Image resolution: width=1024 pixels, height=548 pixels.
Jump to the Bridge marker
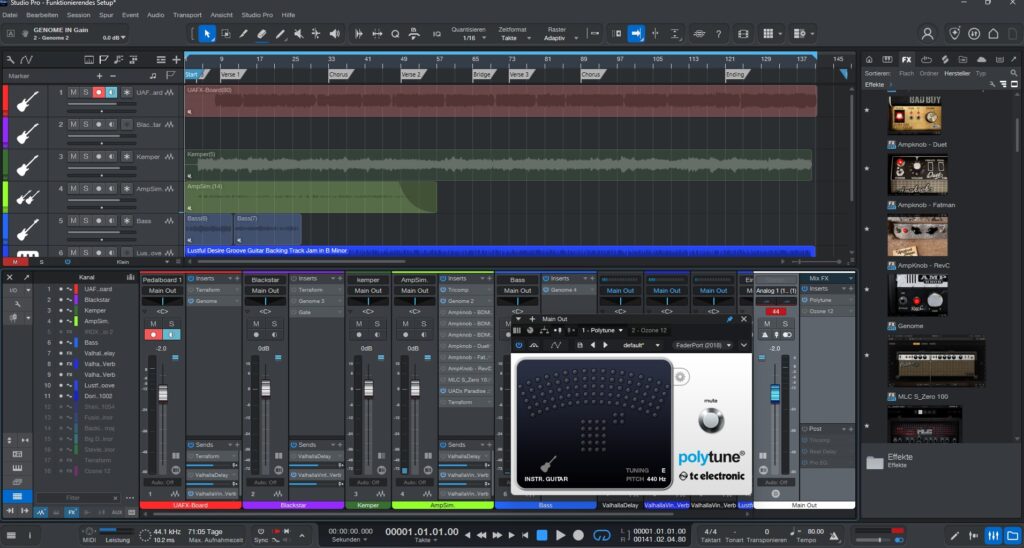click(x=482, y=74)
